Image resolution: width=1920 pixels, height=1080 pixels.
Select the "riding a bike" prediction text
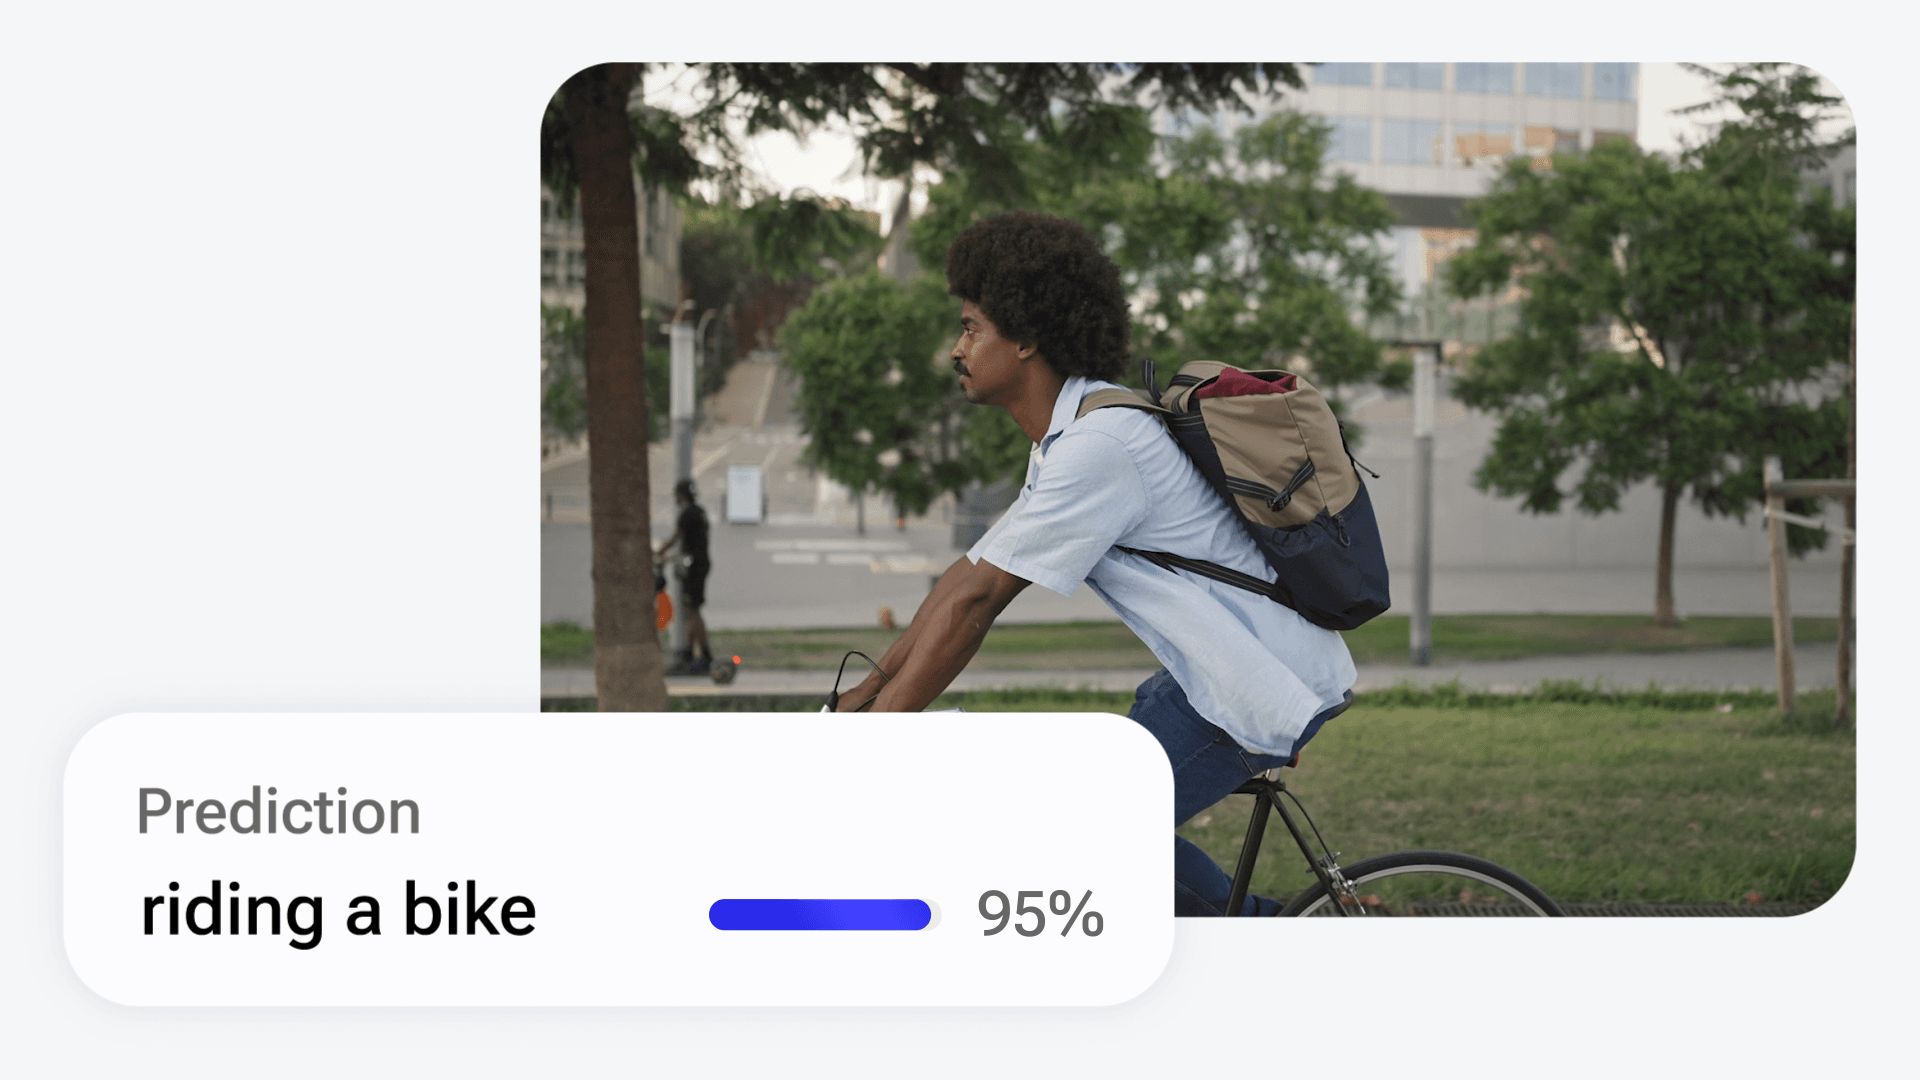(338, 910)
